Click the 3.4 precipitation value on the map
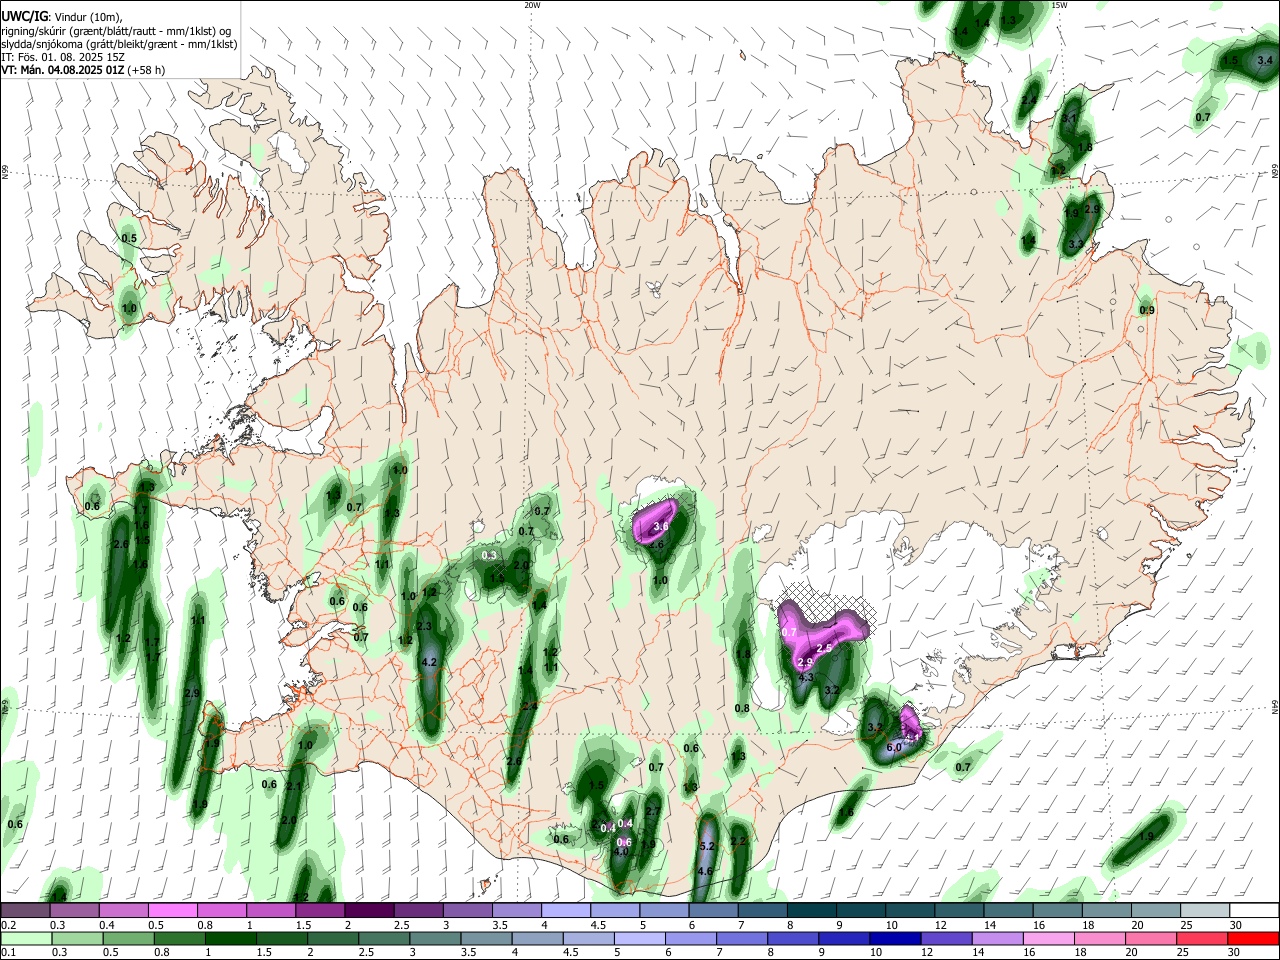1280x960 pixels. pyautogui.click(x=1265, y=61)
